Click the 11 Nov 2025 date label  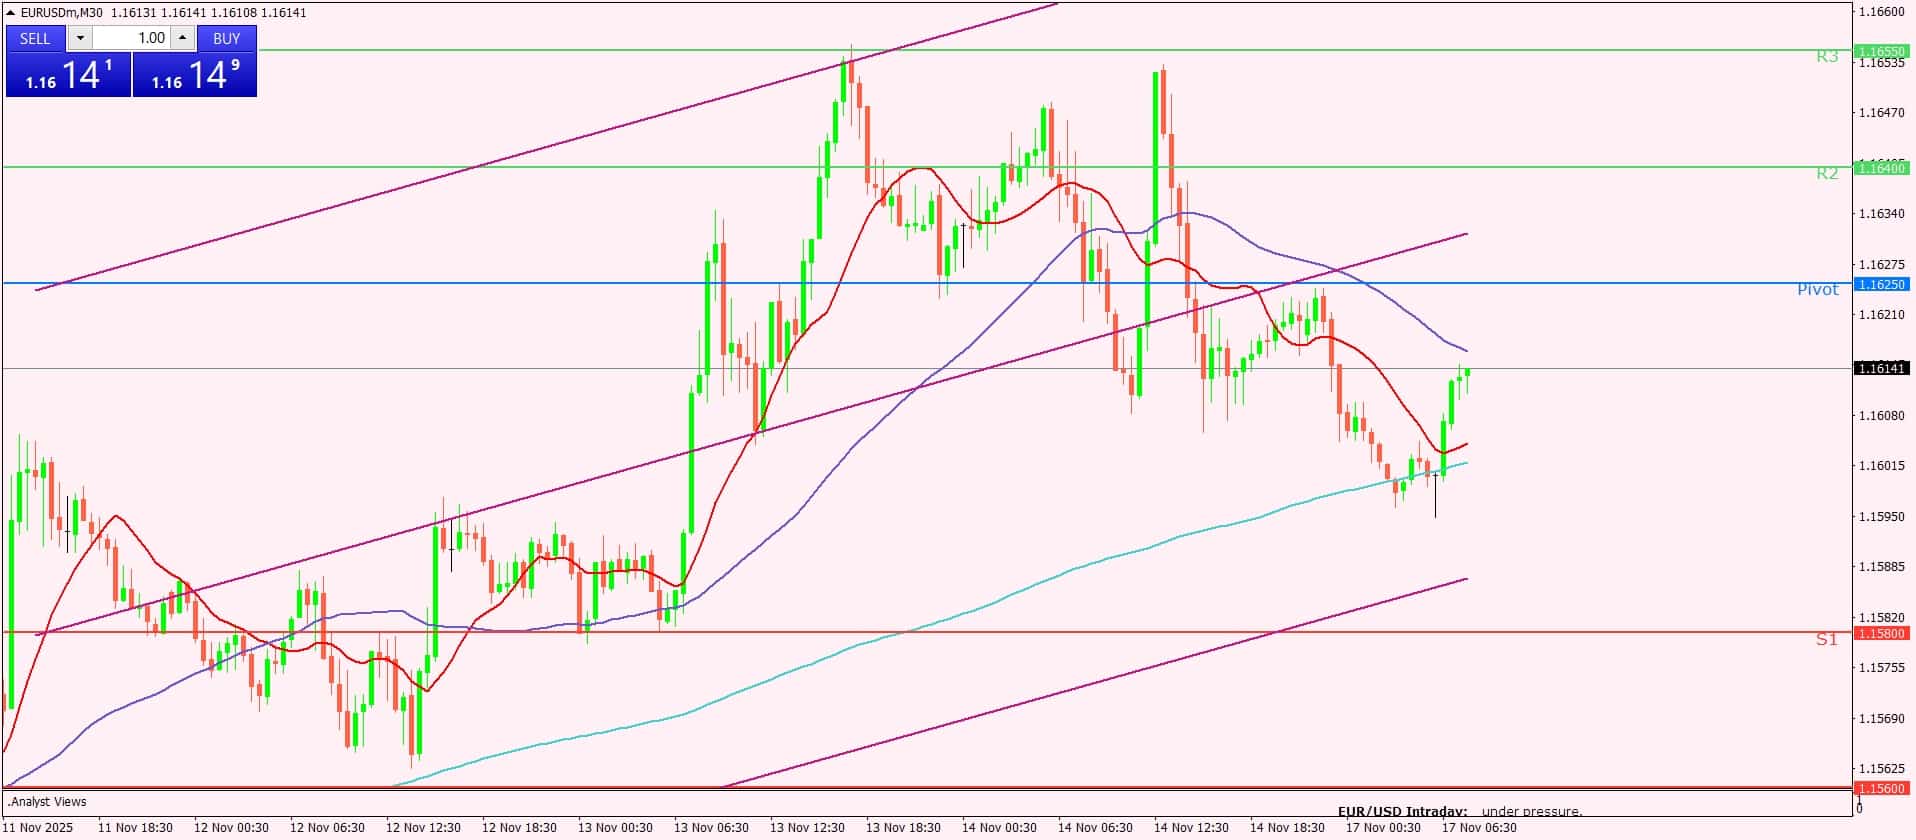39,828
